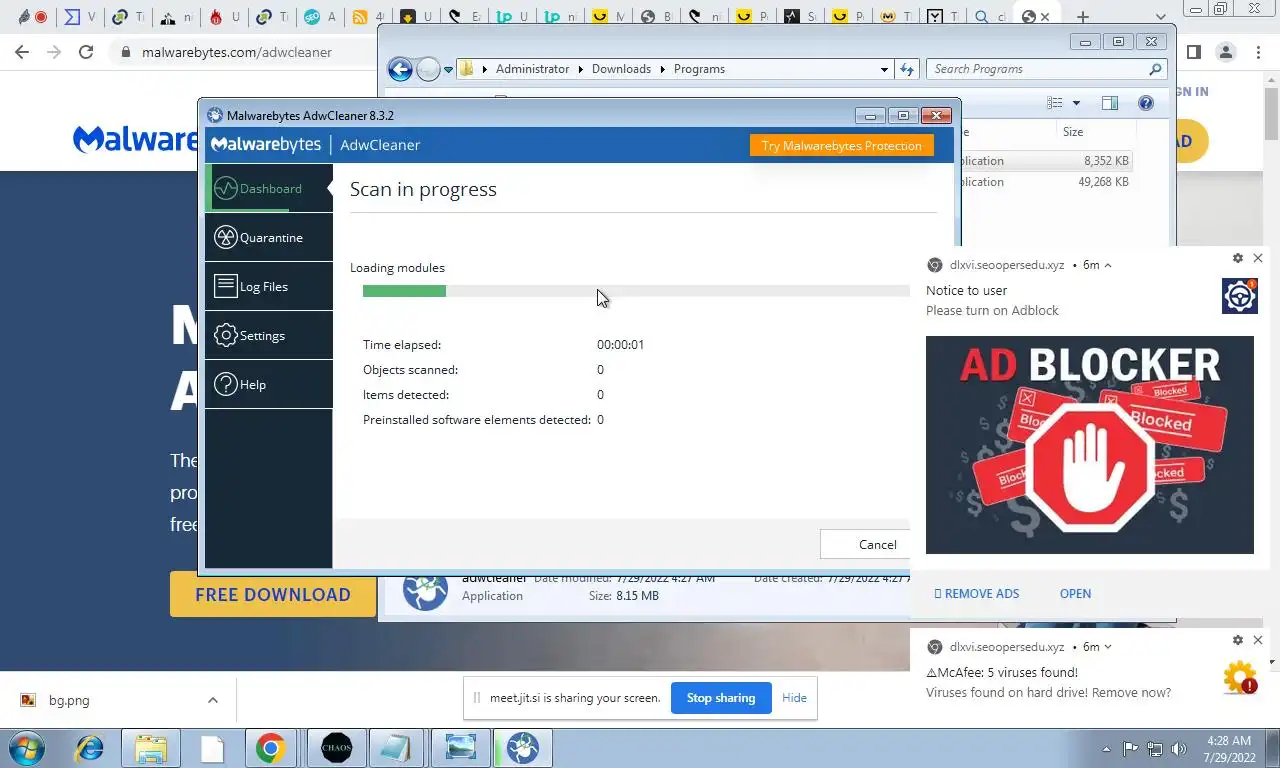Click adwcleaner icon in Explorer details pane
The width and height of the screenshot is (1280, 768).
(425, 590)
